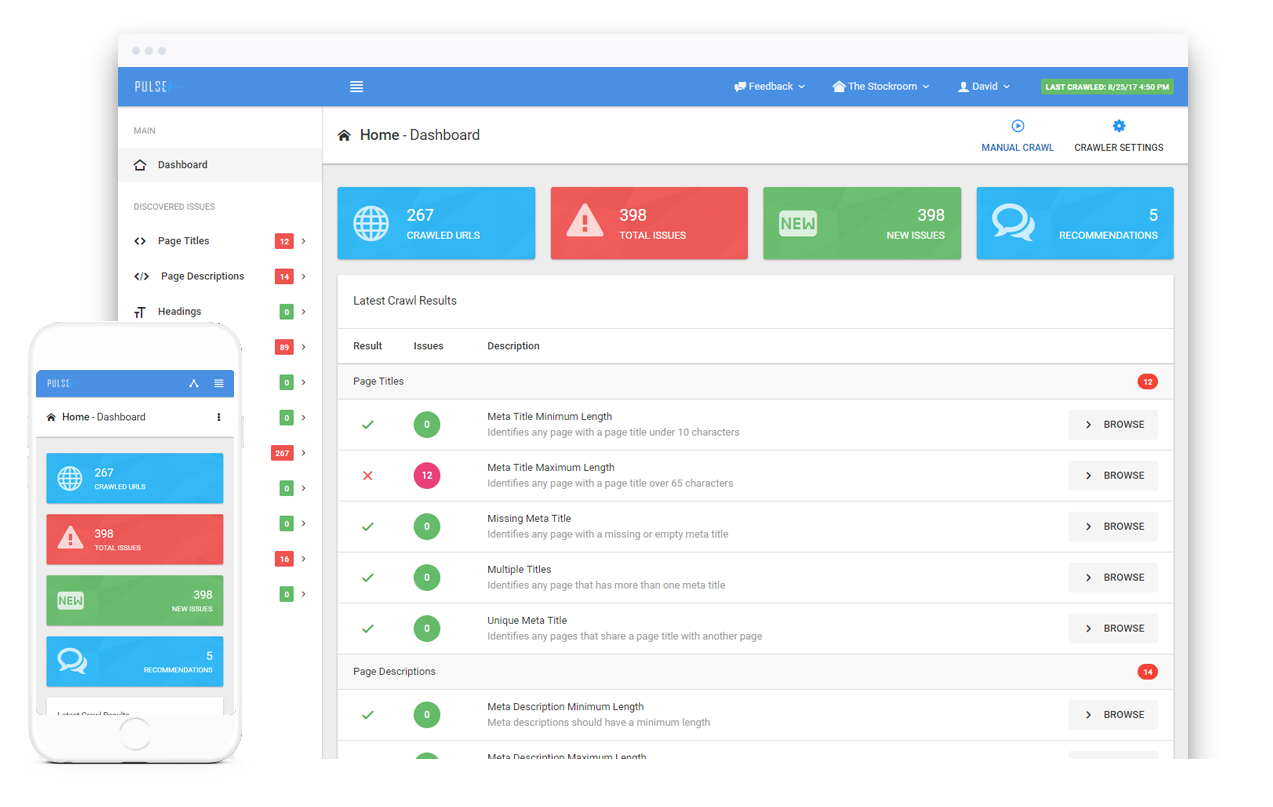Expand the Page Descriptions sidebar chevron
This screenshot has width=1273, height=807.
click(x=303, y=276)
